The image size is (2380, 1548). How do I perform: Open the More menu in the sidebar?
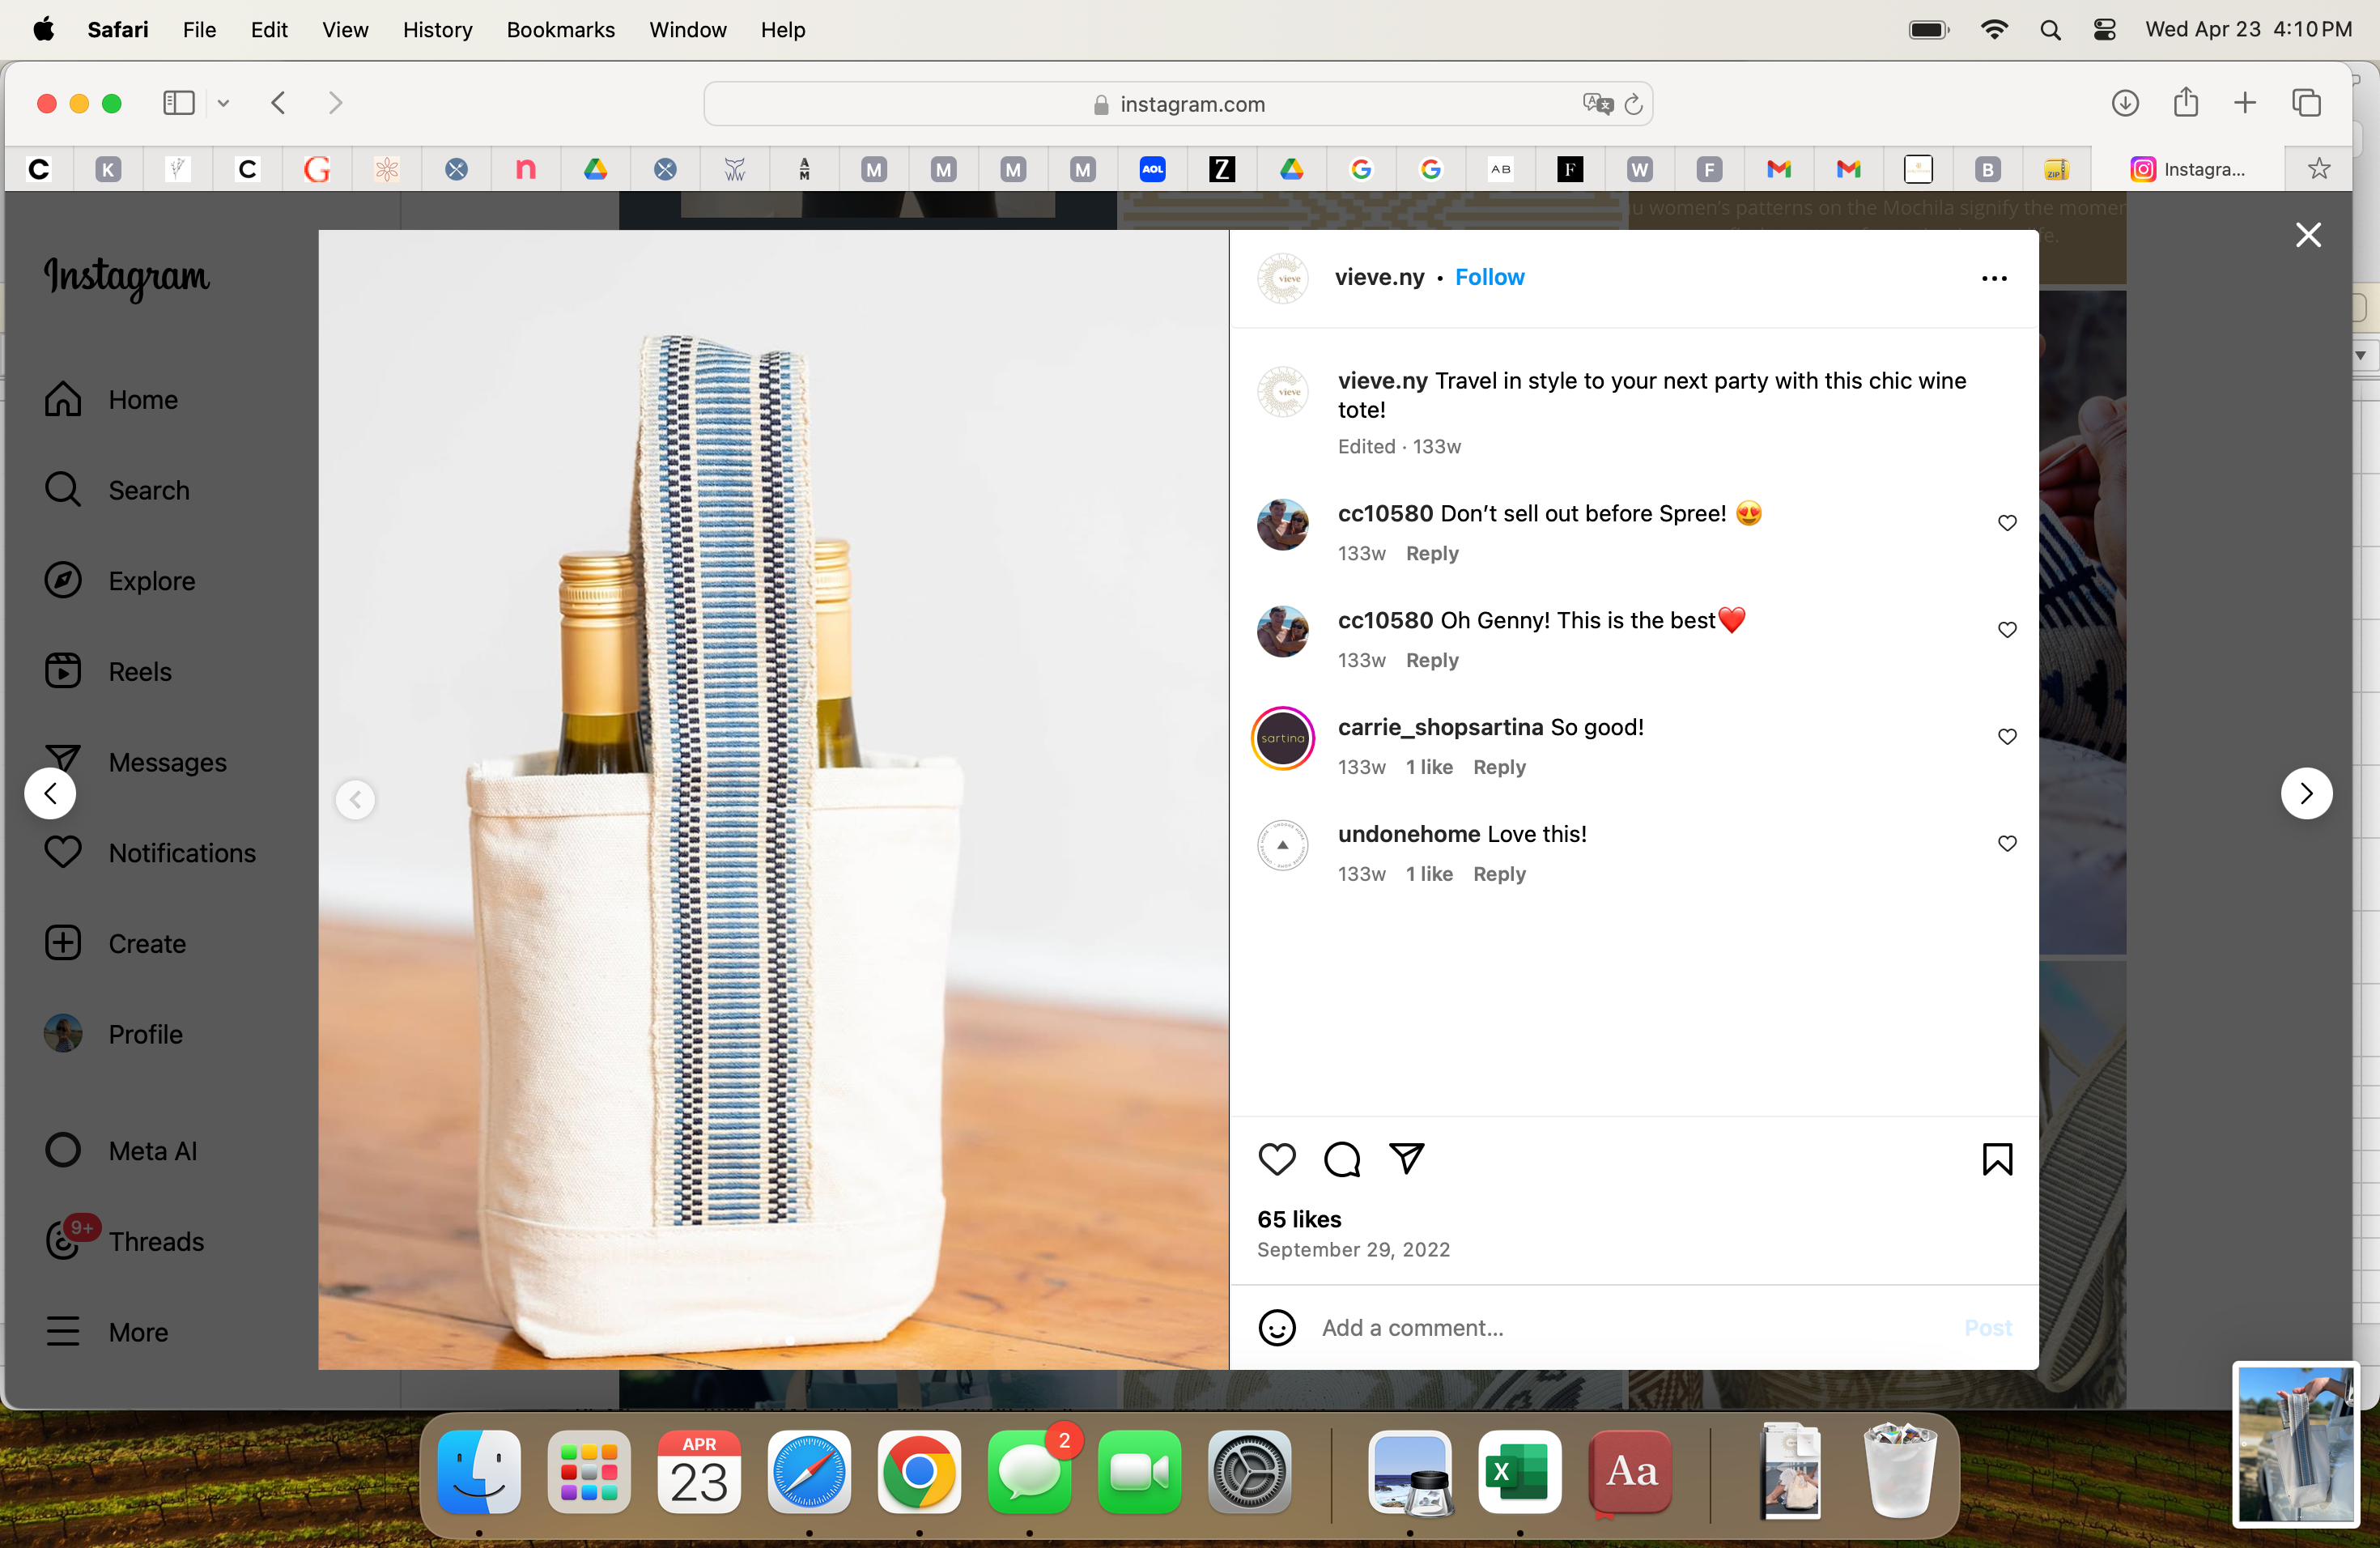click(106, 1332)
